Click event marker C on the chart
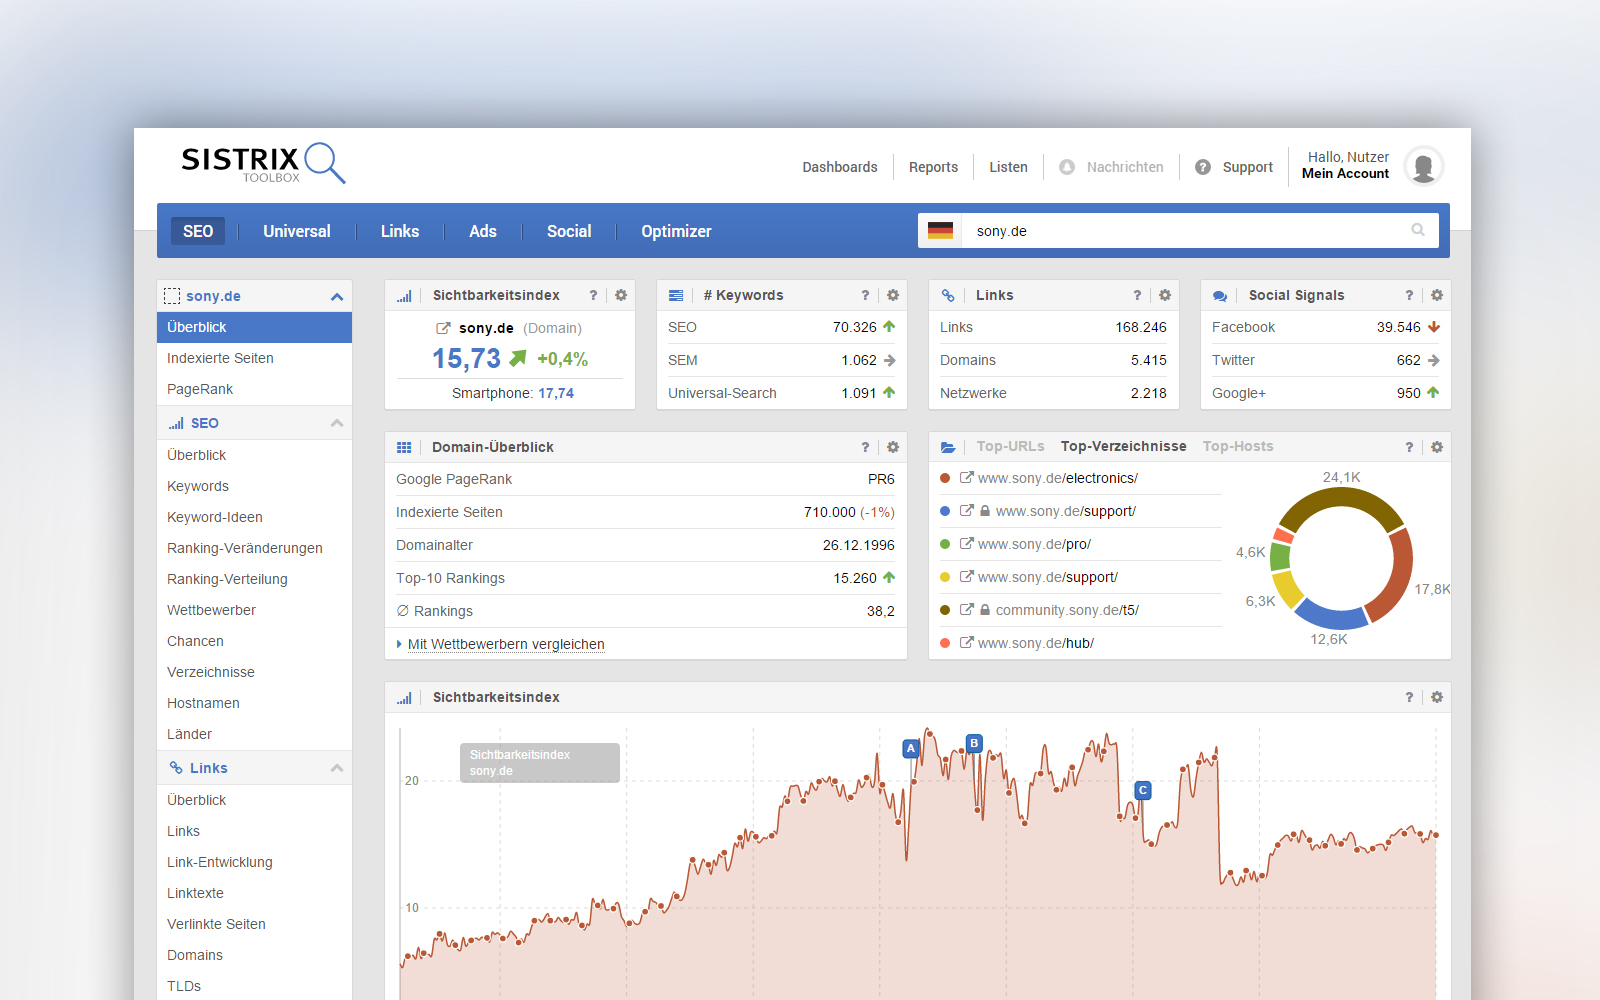The height and width of the screenshot is (1000, 1600). coord(1143,790)
